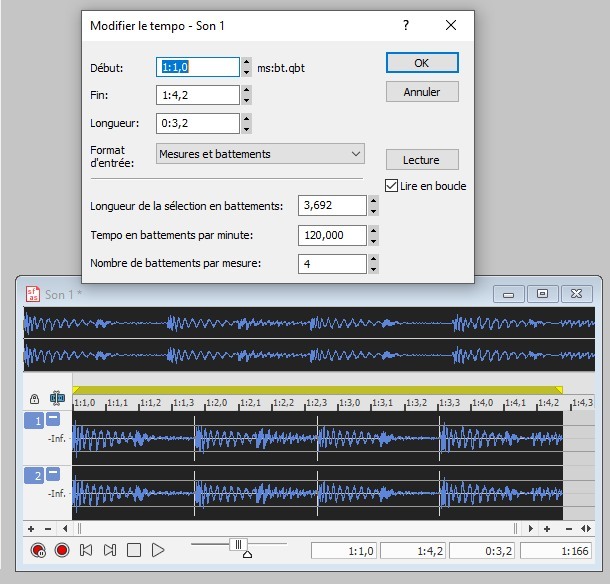Collapse channel 2 with its minus button
The width and height of the screenshot is (610, 584).
pos(53,474)
